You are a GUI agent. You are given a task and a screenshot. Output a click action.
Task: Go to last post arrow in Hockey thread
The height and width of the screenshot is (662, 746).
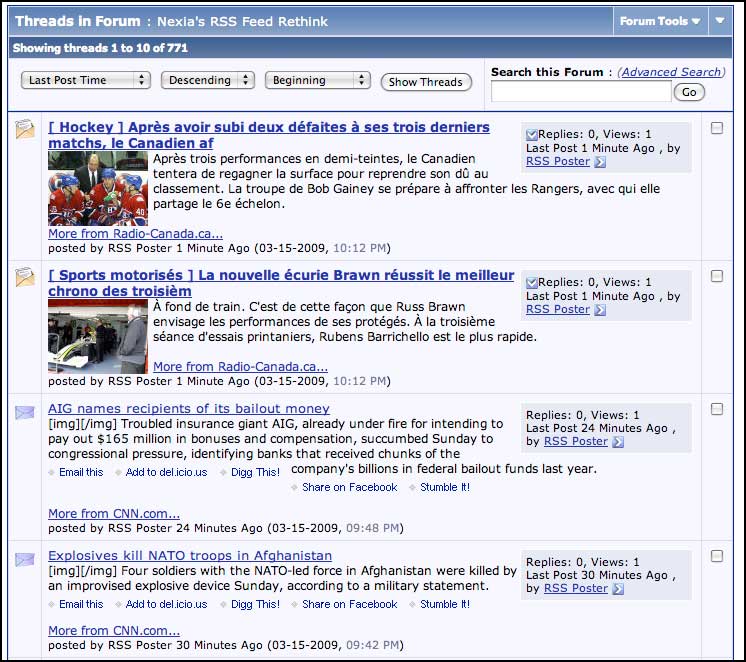(600, 162)
